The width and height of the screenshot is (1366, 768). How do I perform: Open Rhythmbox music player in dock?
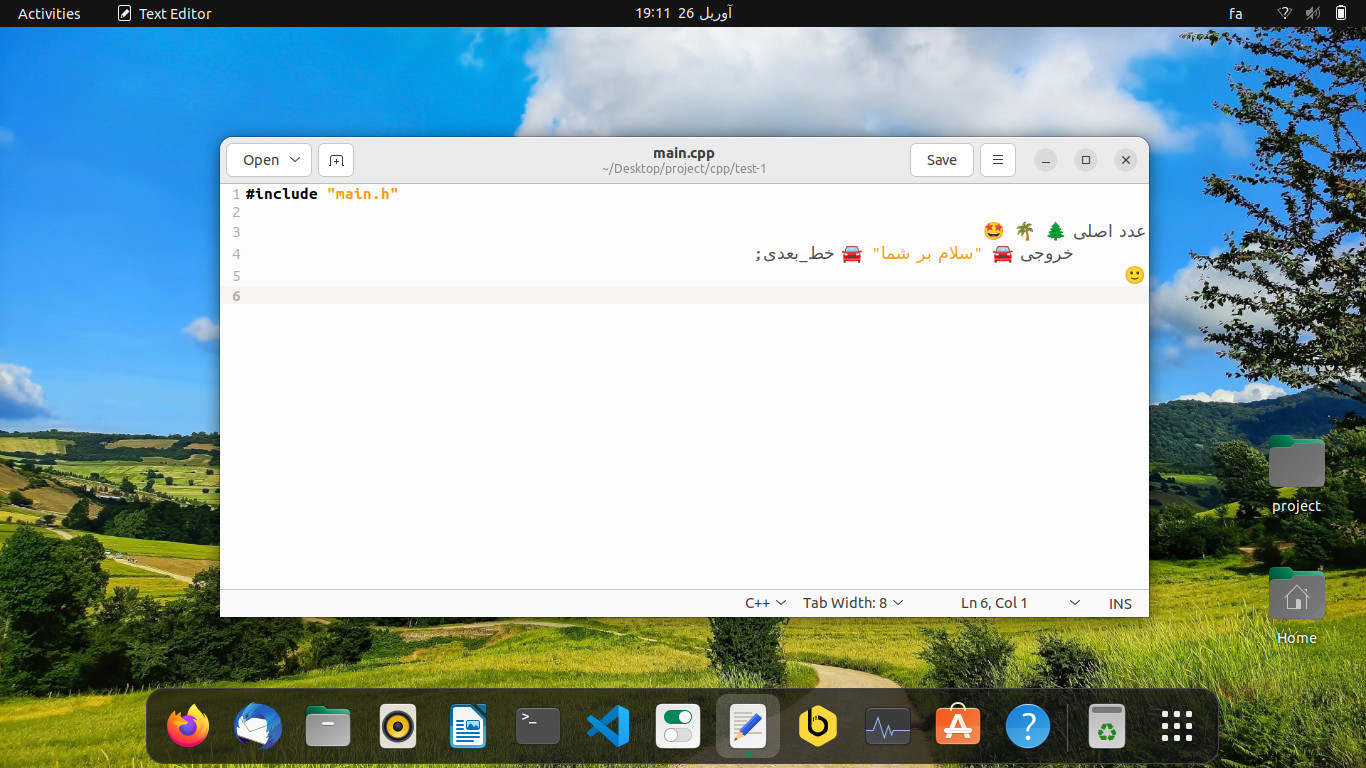click(398, 726)
